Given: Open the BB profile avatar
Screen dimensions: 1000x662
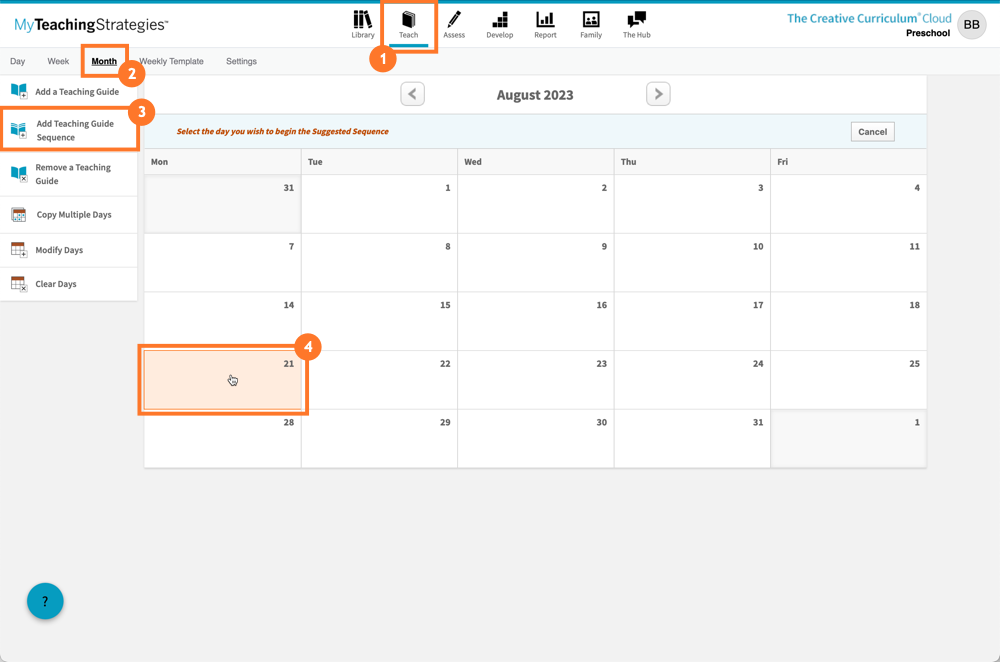Looking at the screenshot, I should [x=971, y=24].
